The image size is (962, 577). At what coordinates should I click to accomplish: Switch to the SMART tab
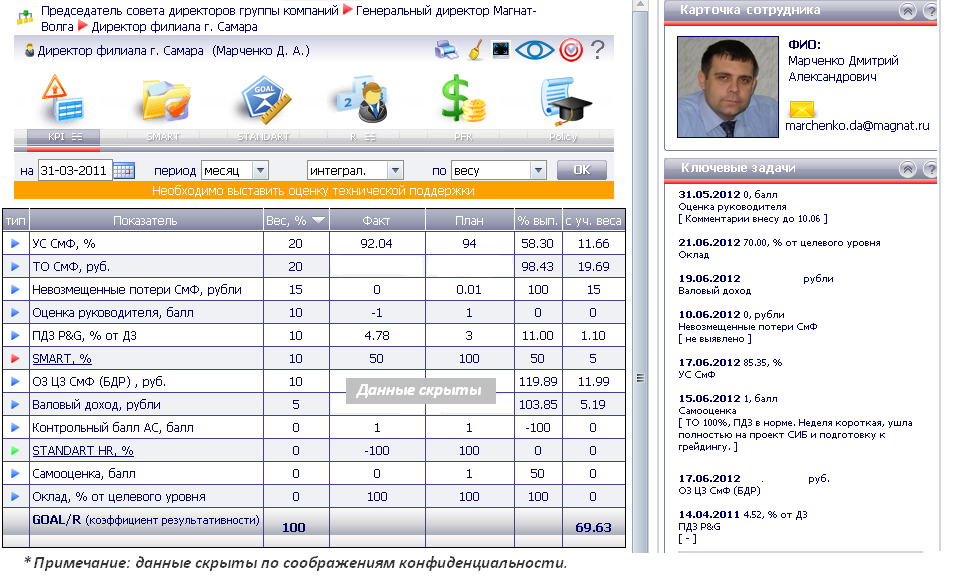pyautogui.click(x=163, y=137)
